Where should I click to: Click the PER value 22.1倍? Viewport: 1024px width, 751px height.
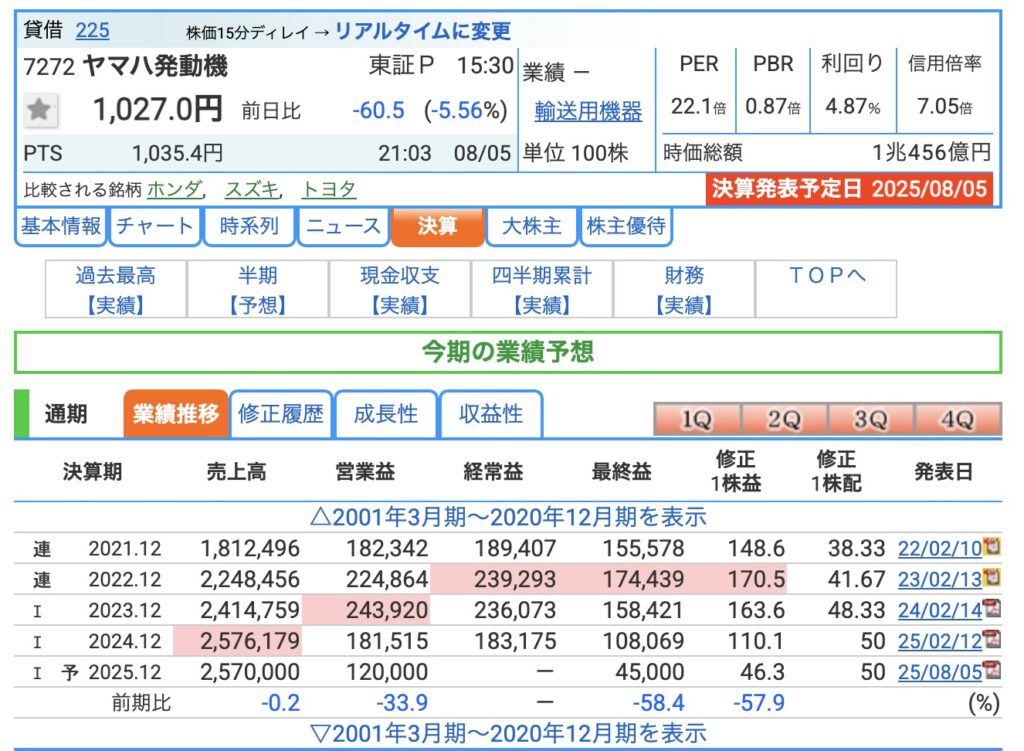(x=698, y=106)
